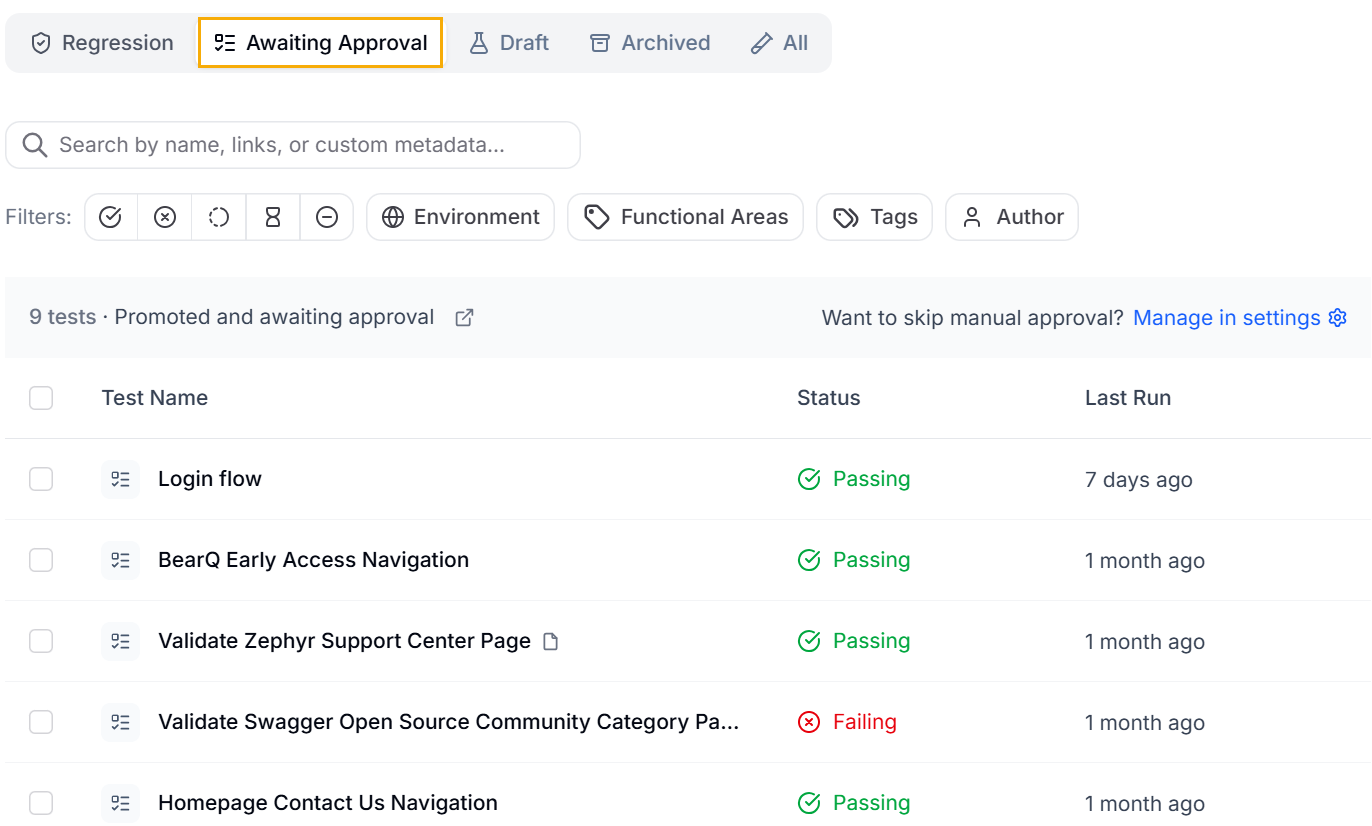Click the Last Run column header

1128,398
